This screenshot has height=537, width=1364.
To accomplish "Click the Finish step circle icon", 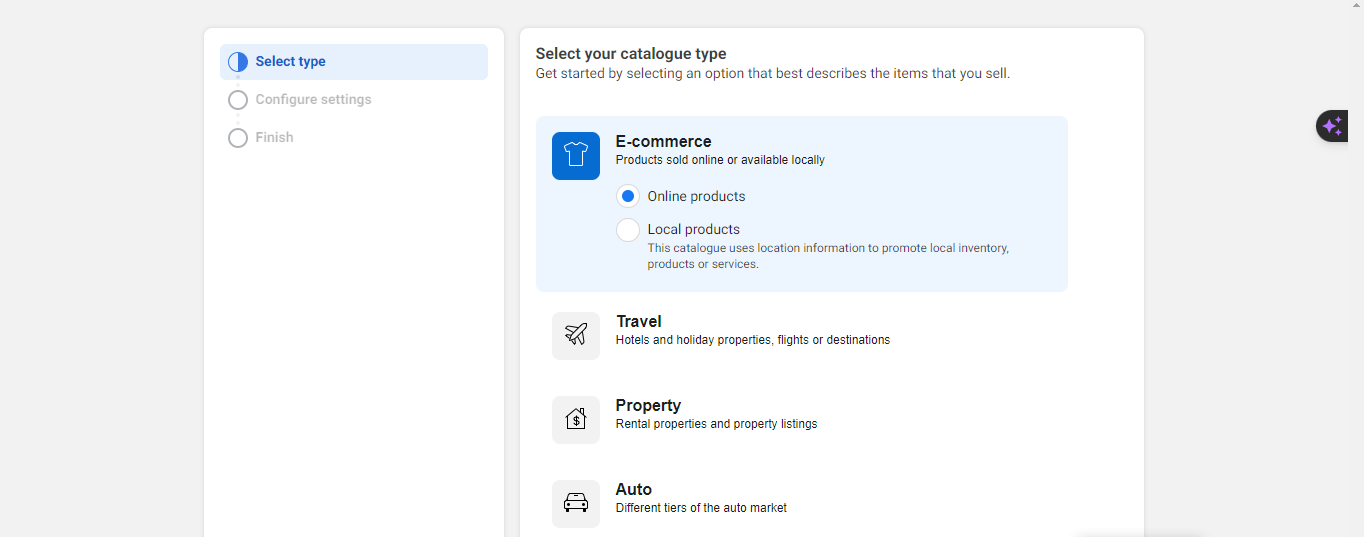I will point(238,138).
